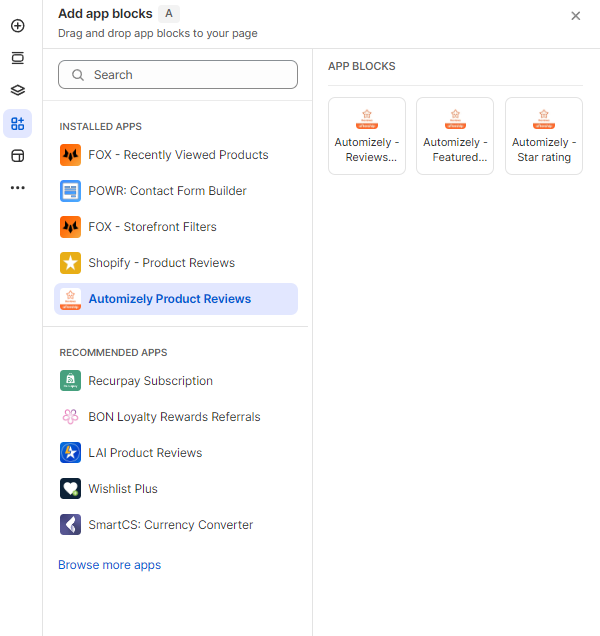Click the Automizely - Featured... block icon
This screenshot has width=600, height=636.
point(455,119)
